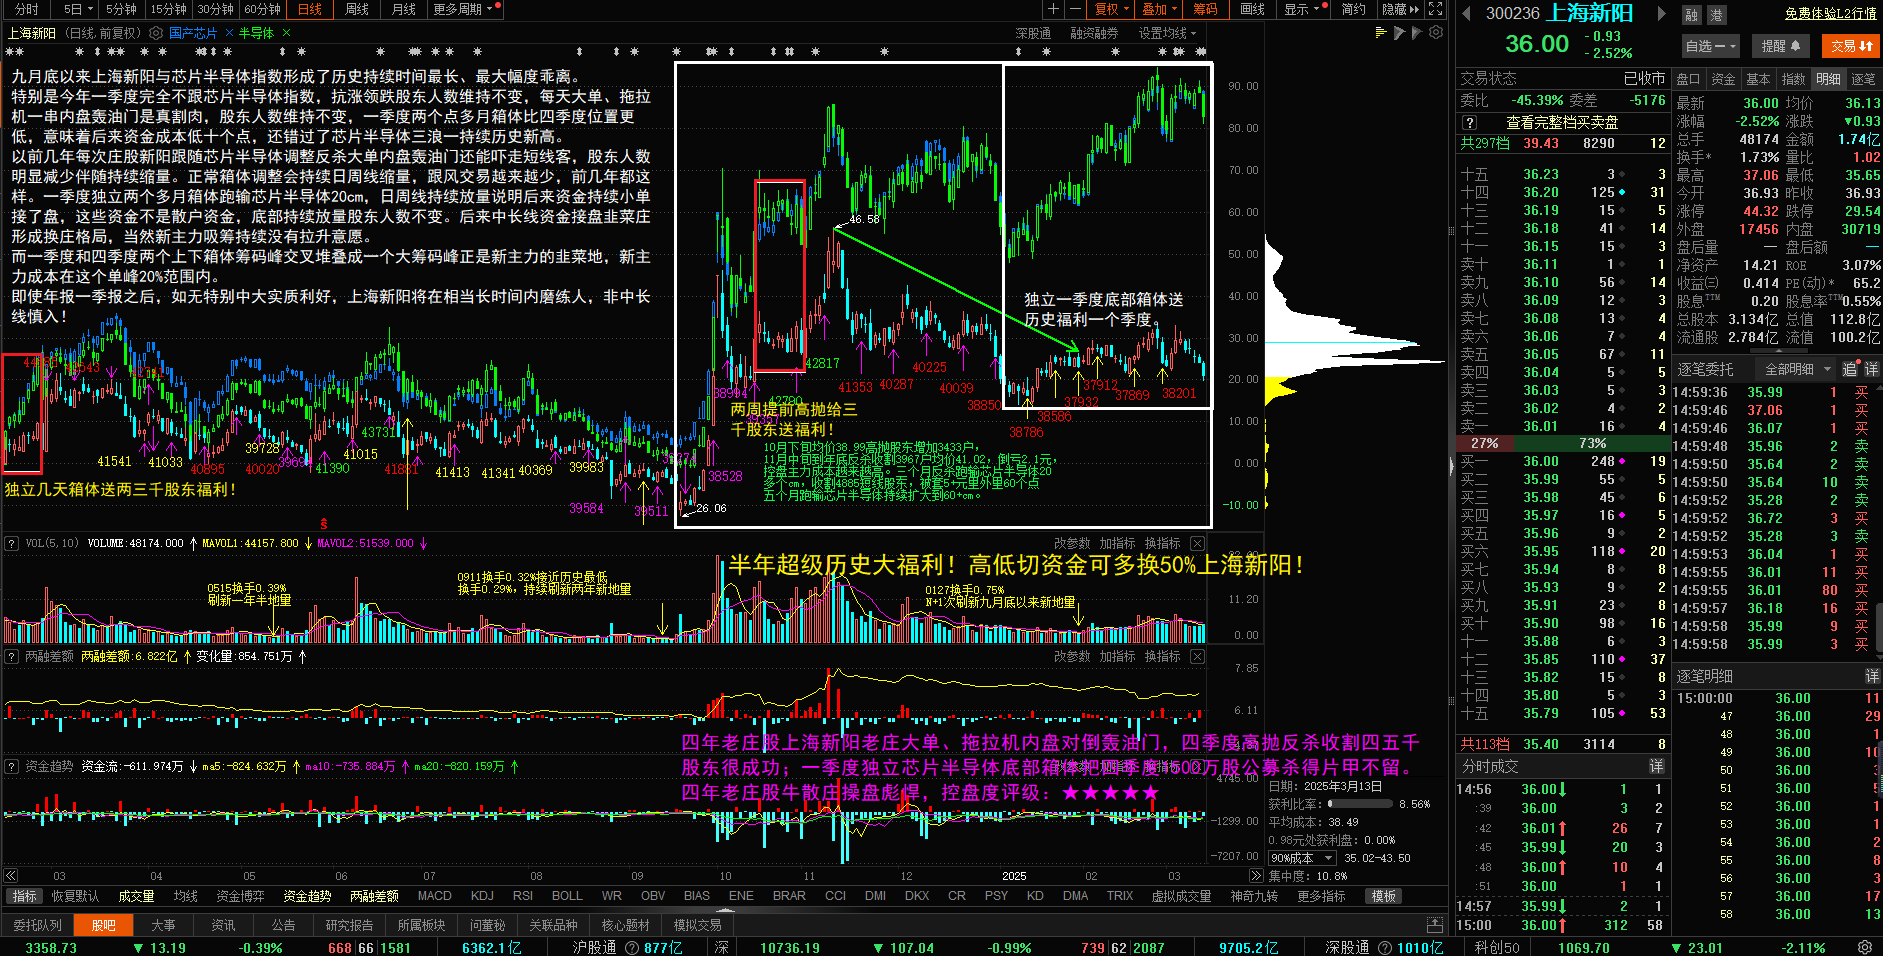The image size is (1883, 956).
Task: Remove the 国产芯片 overlay using its X
Action: tap(229, 33)
